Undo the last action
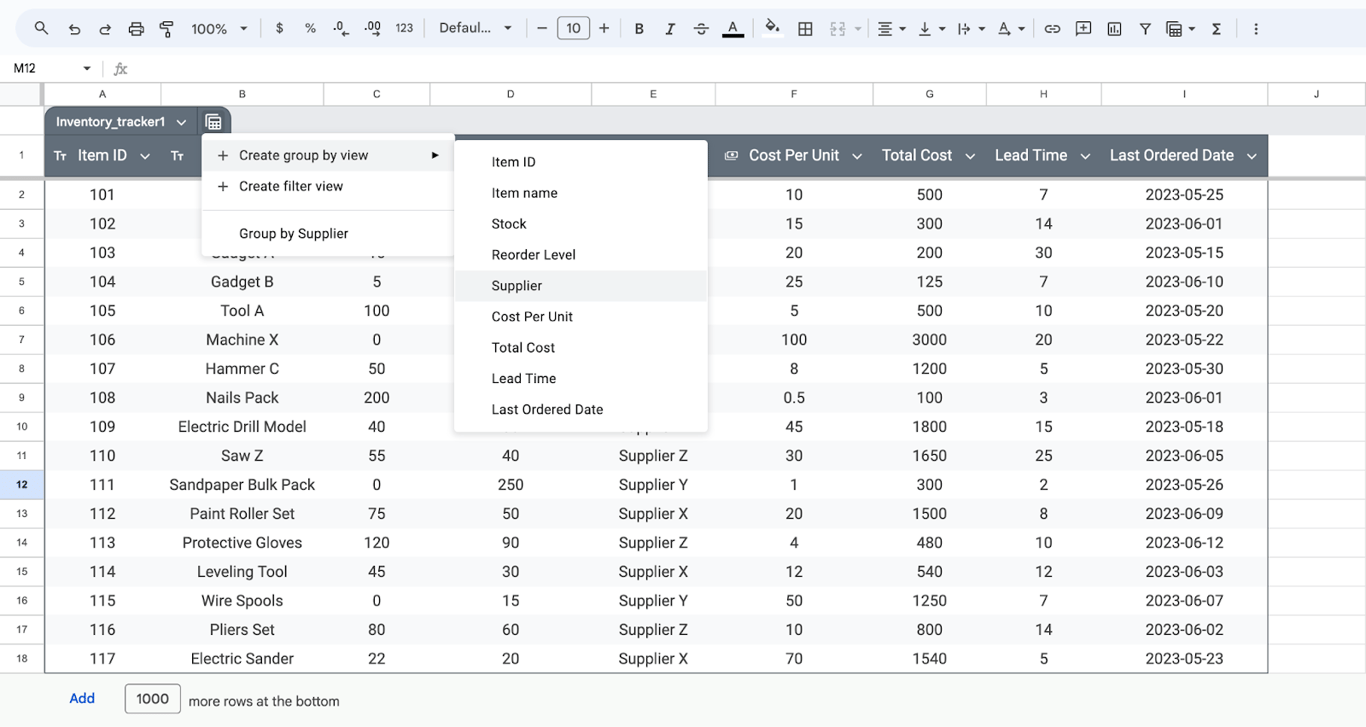This screenshot has height=727, width=1366. point(74,29)
